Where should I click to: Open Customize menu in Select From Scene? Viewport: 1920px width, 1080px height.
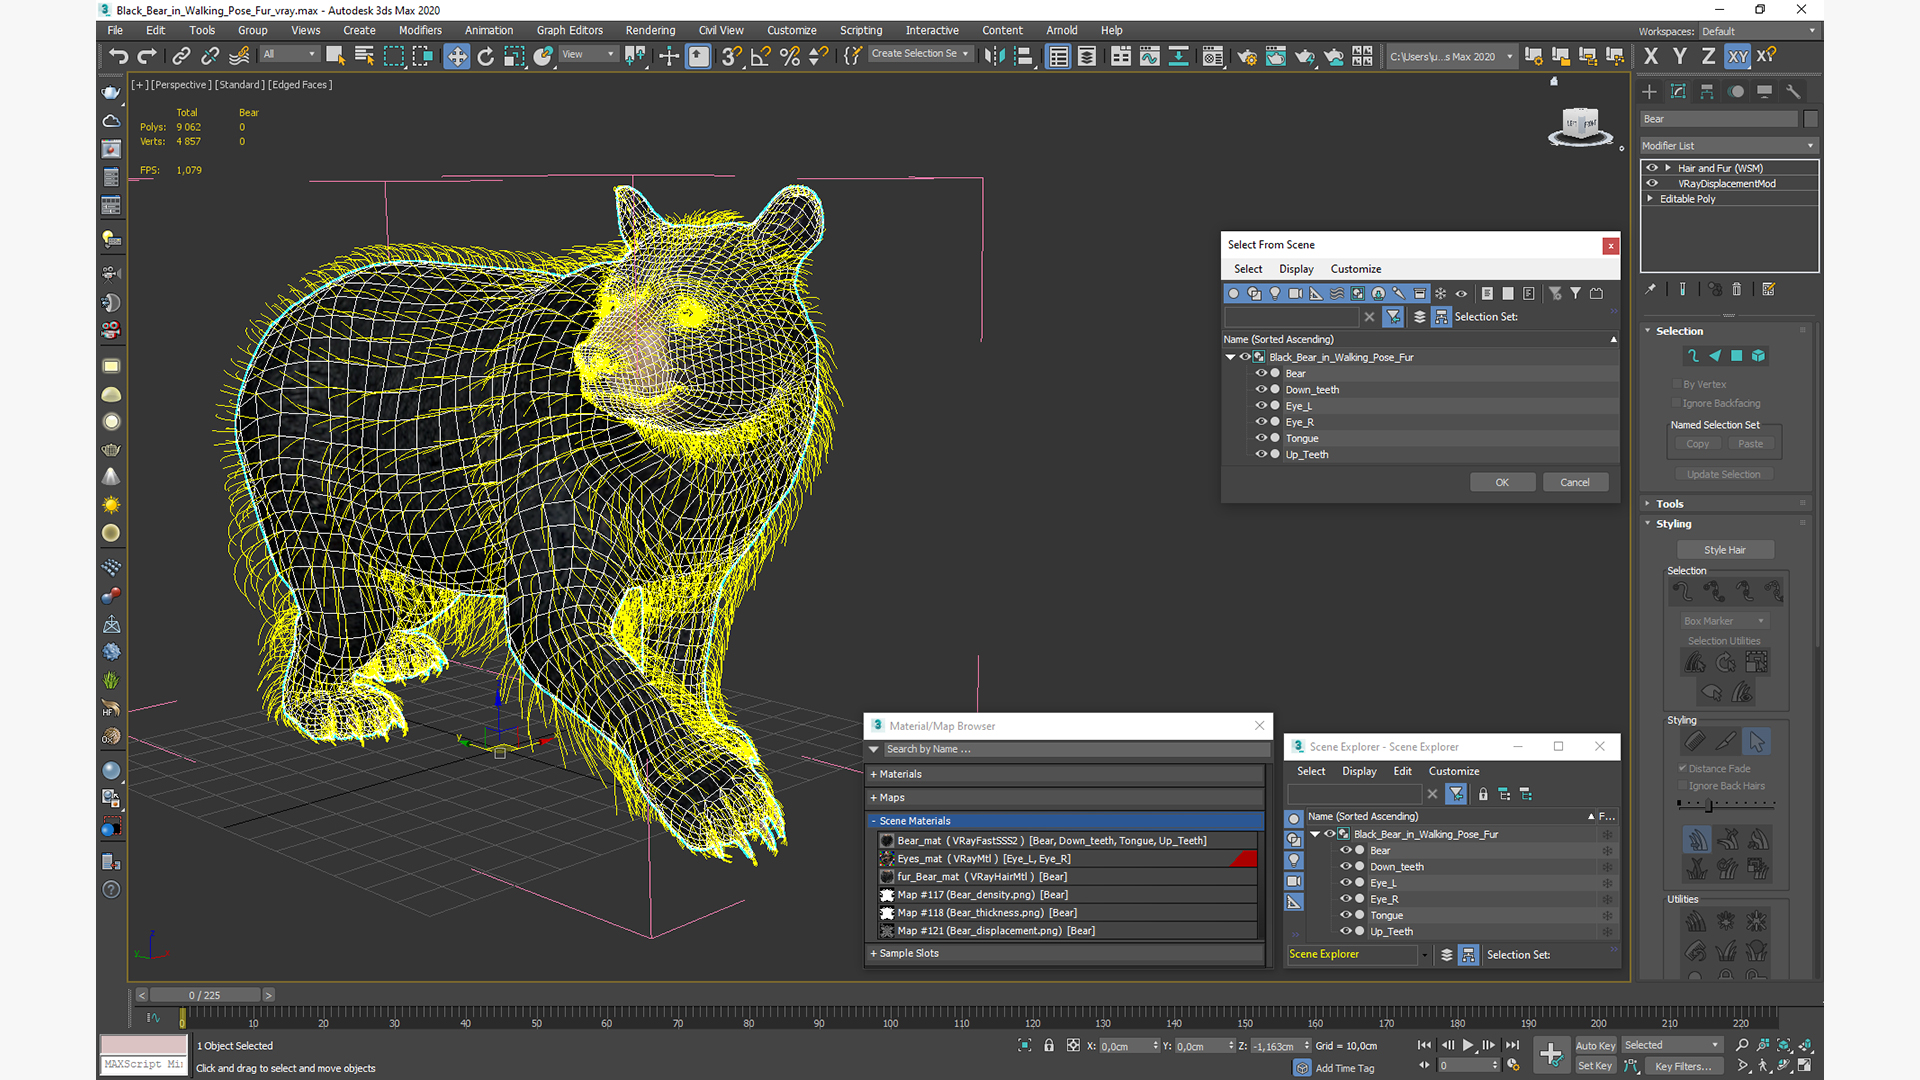click(x=1356, y=269)
